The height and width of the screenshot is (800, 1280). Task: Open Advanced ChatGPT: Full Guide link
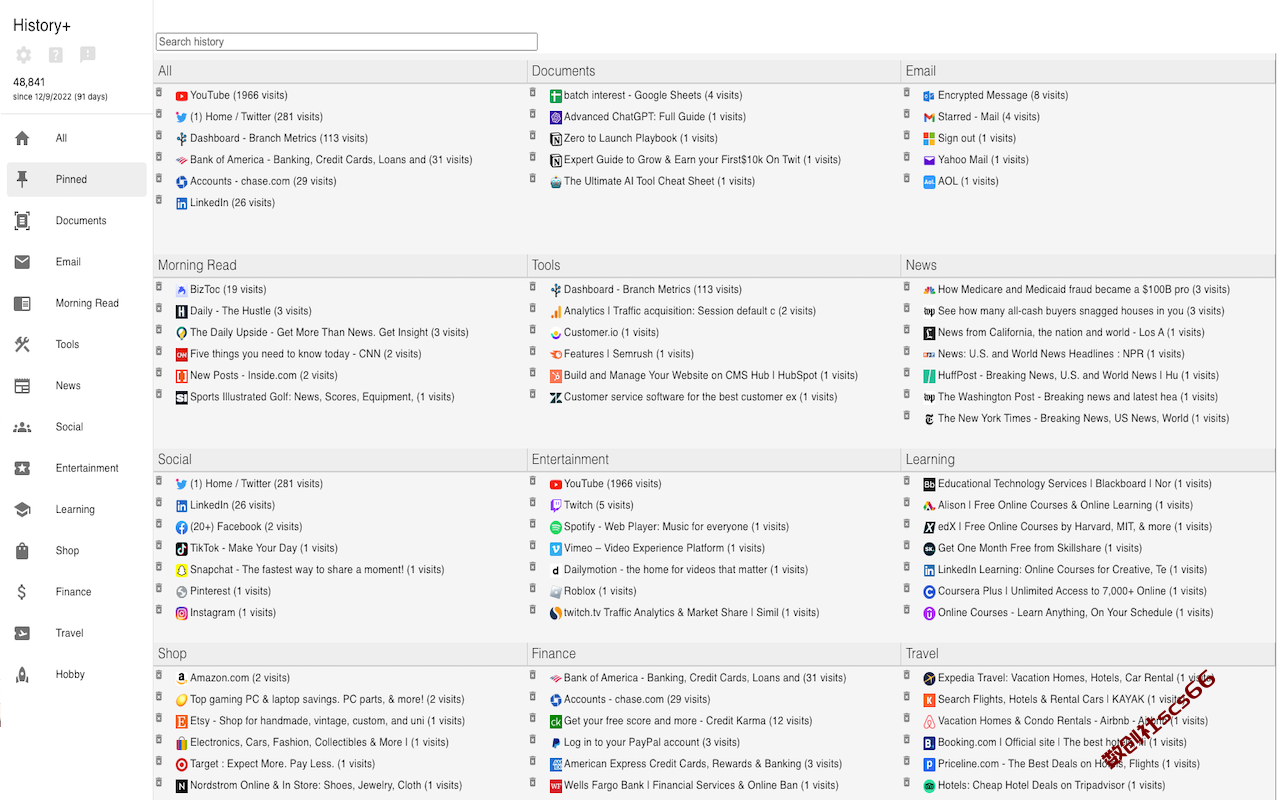[x=655, y=117]
